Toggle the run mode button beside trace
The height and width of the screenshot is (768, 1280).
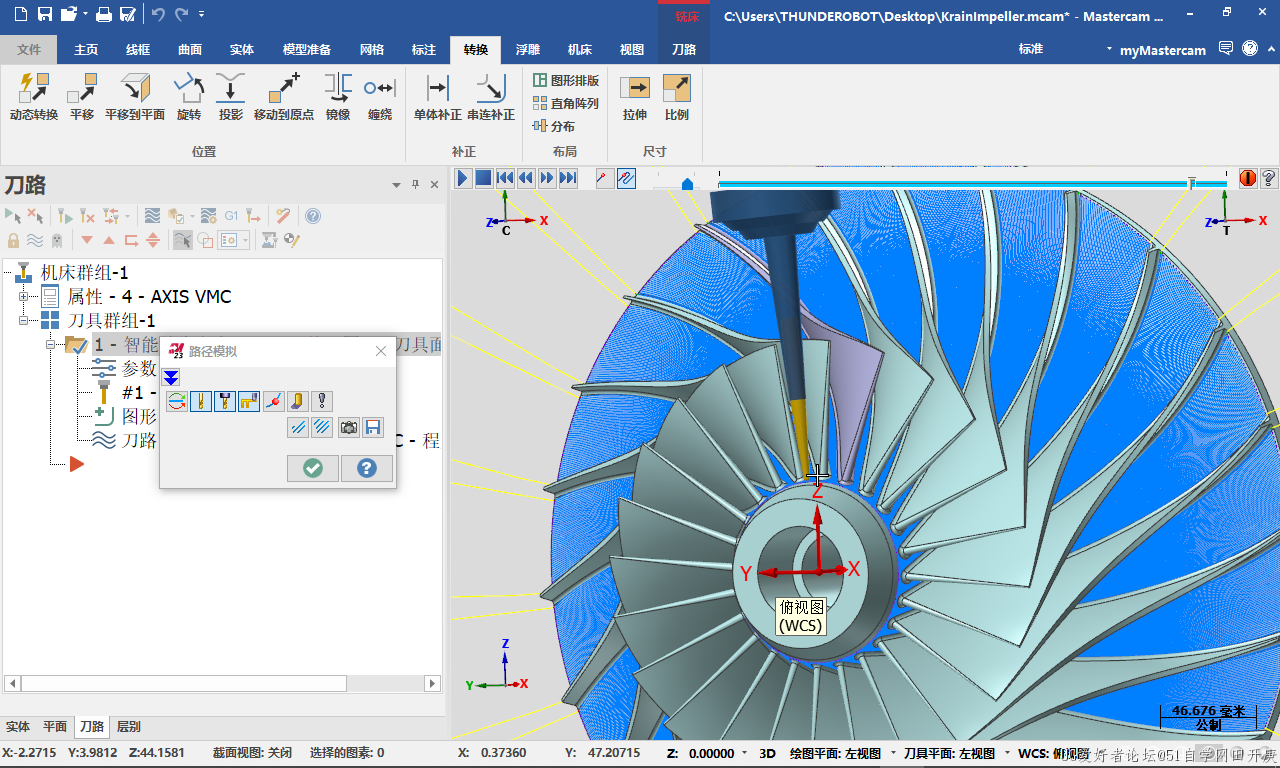[626, 178]
